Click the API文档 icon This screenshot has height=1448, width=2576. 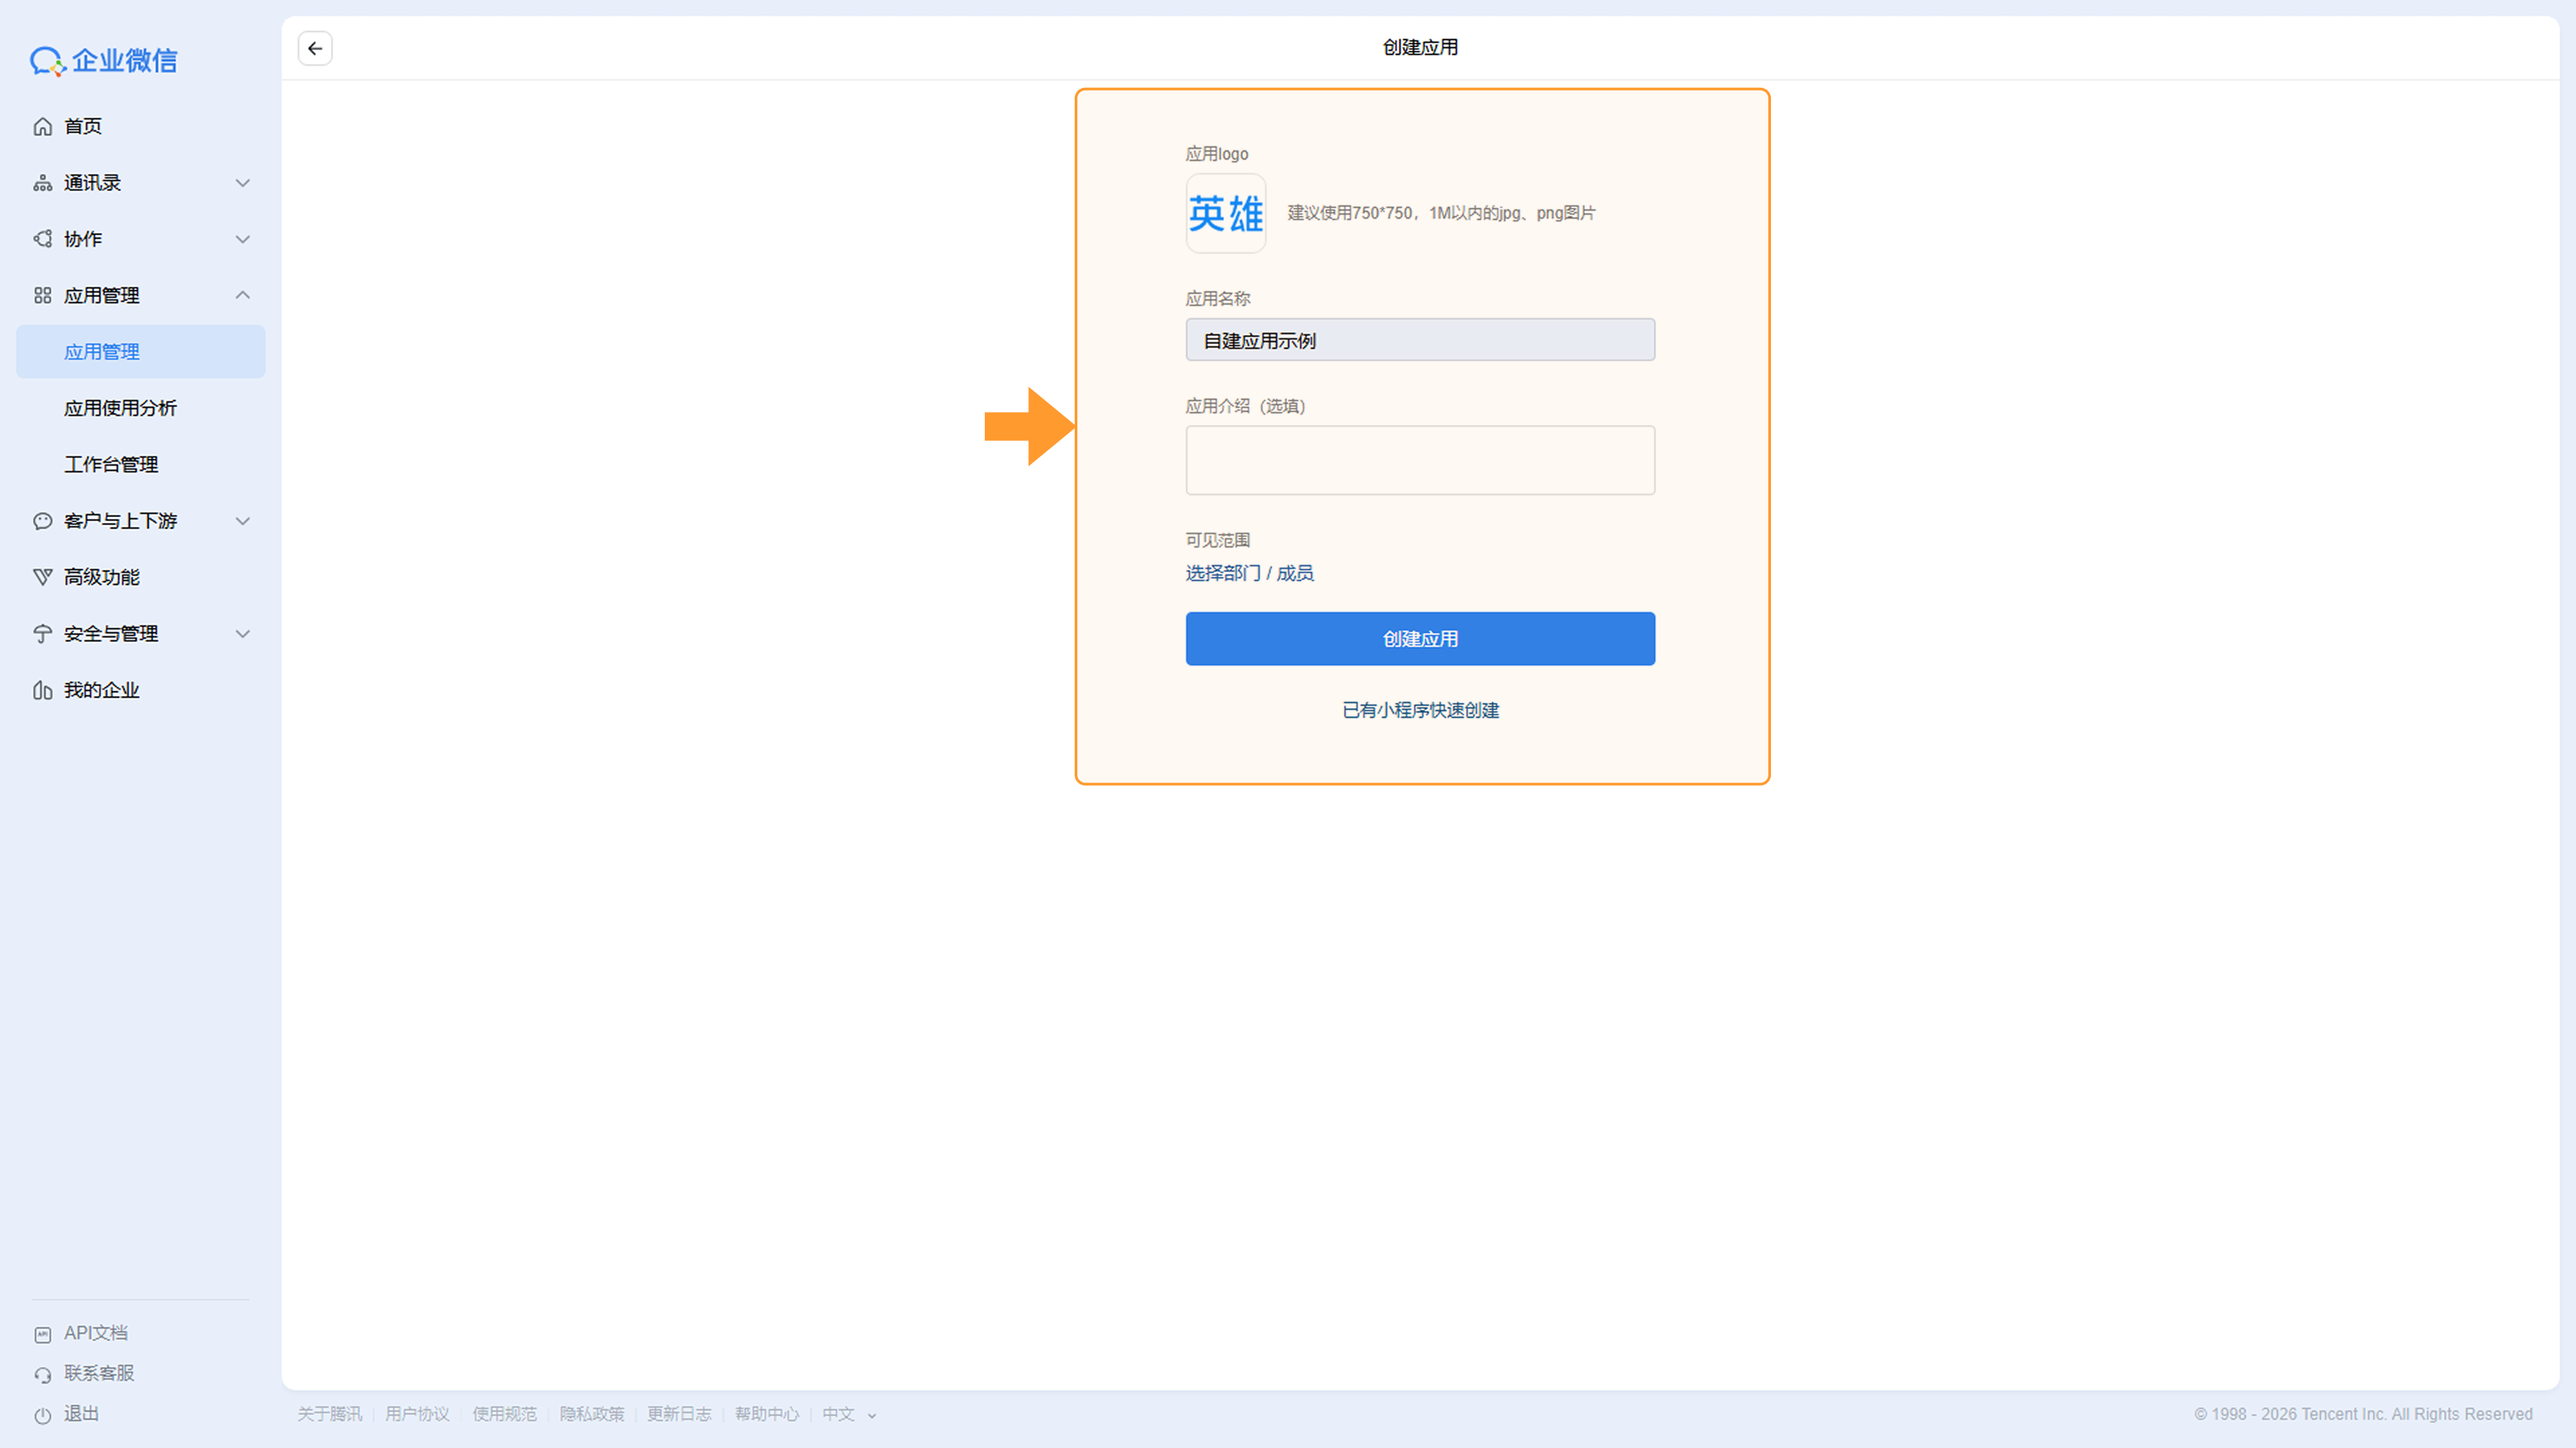tap(42, 1334)
